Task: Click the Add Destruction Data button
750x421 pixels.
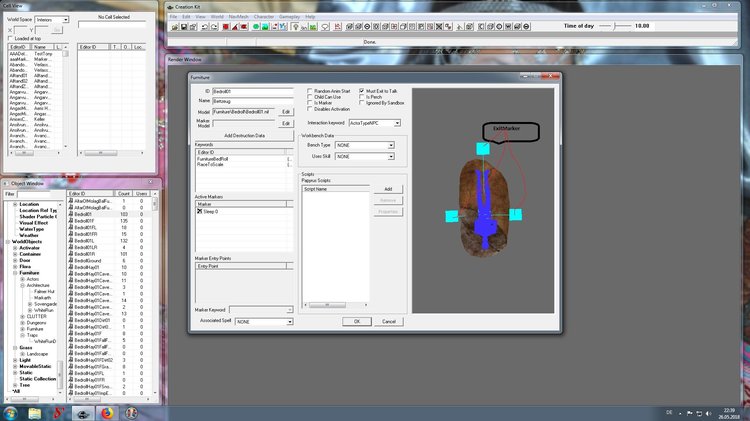Action: (x=244, y=135)
